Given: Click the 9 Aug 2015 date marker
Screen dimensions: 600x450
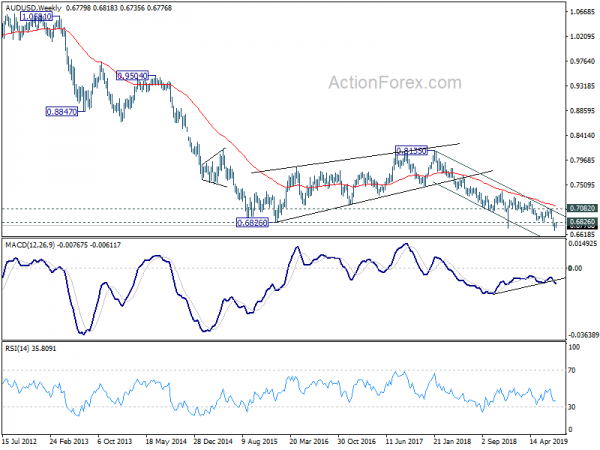Looking at the screenshot, I should pos(260,441).
